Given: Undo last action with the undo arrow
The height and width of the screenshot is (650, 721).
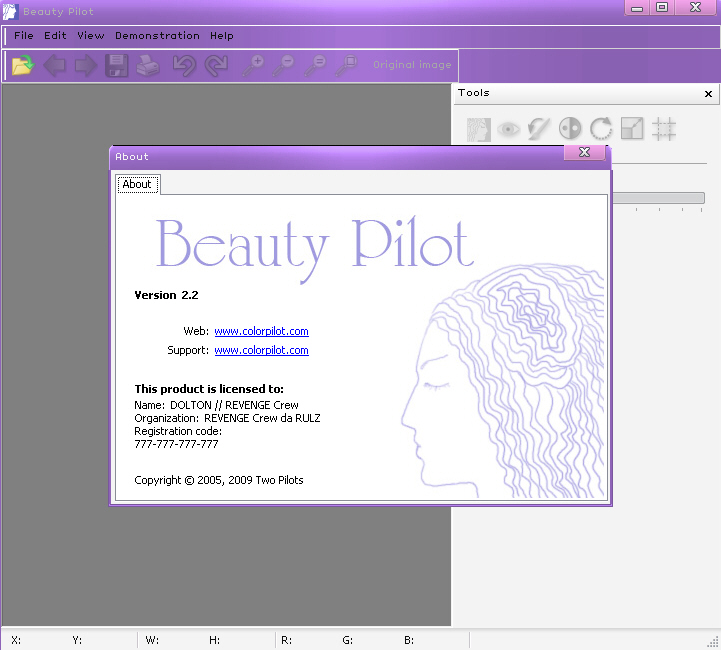Looking at the screenshot, I should coord(184,65).
